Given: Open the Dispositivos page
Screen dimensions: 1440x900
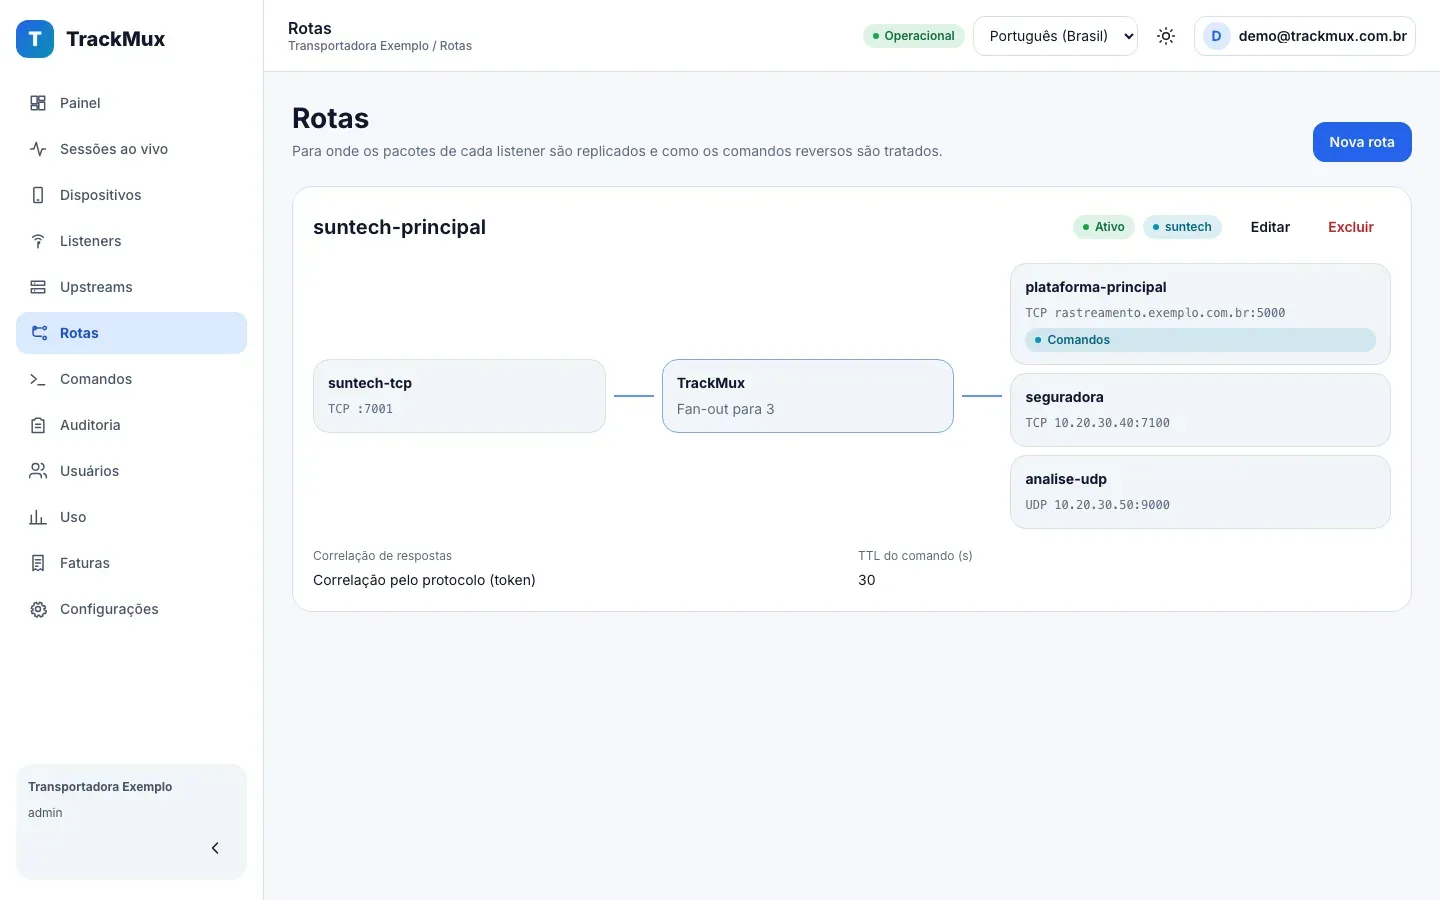Looking at the screenshot, I should tap(131, 195).
